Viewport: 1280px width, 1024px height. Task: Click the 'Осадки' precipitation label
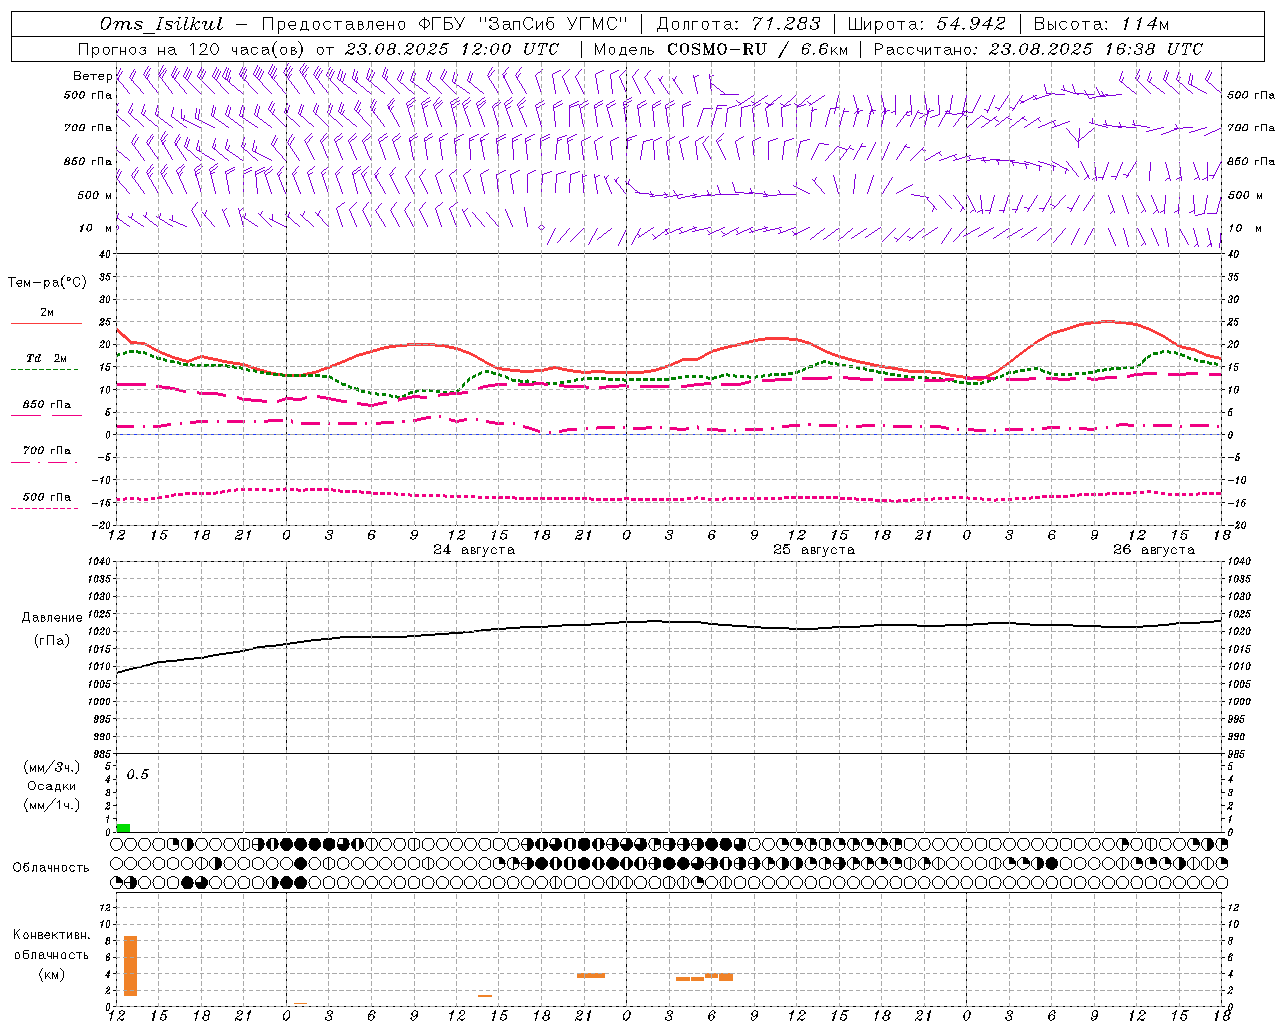(51, 786)
